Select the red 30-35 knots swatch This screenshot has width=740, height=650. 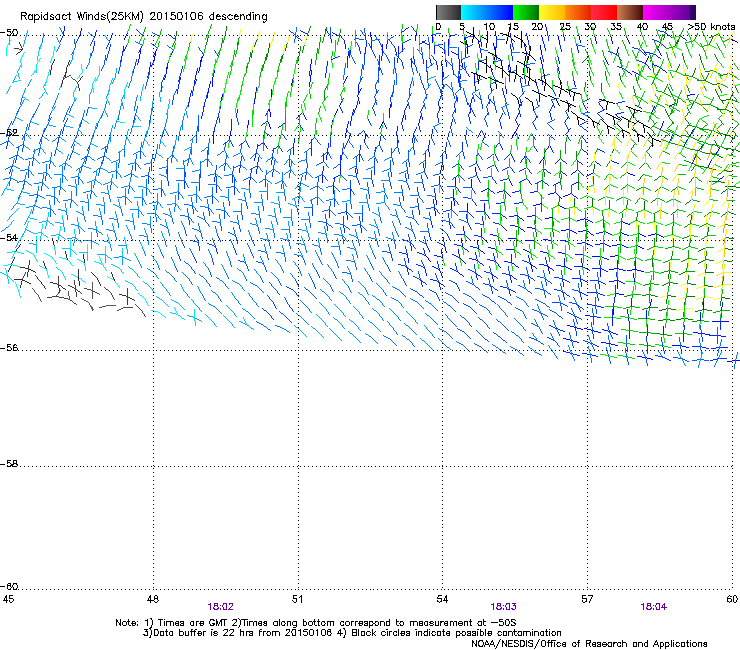click(x=604, y=12)
